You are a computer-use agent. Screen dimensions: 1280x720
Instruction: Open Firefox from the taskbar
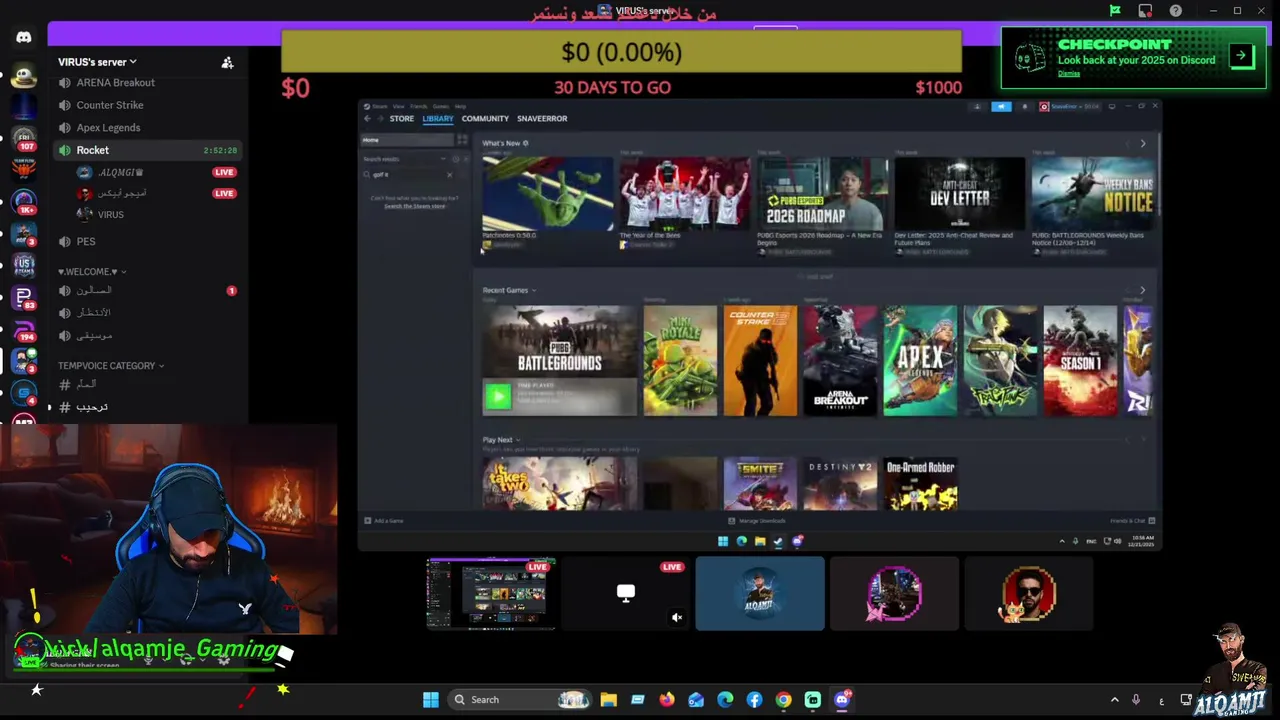click(667, 700)
